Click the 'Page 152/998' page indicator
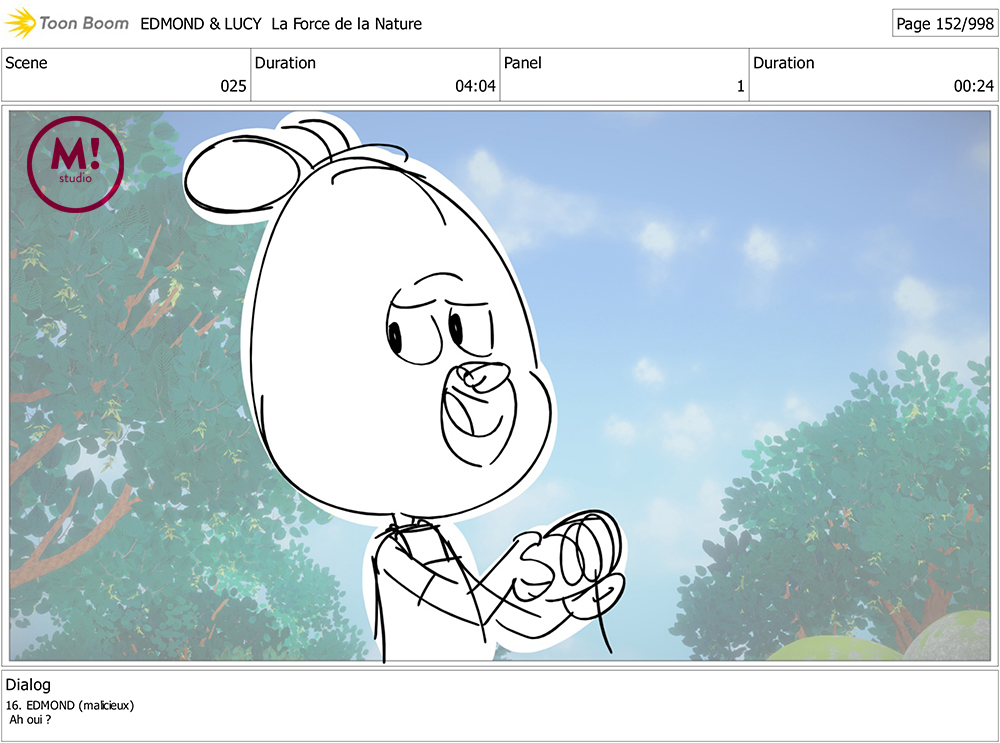This screenshot has height=743, width=1000. click(945, 24)
